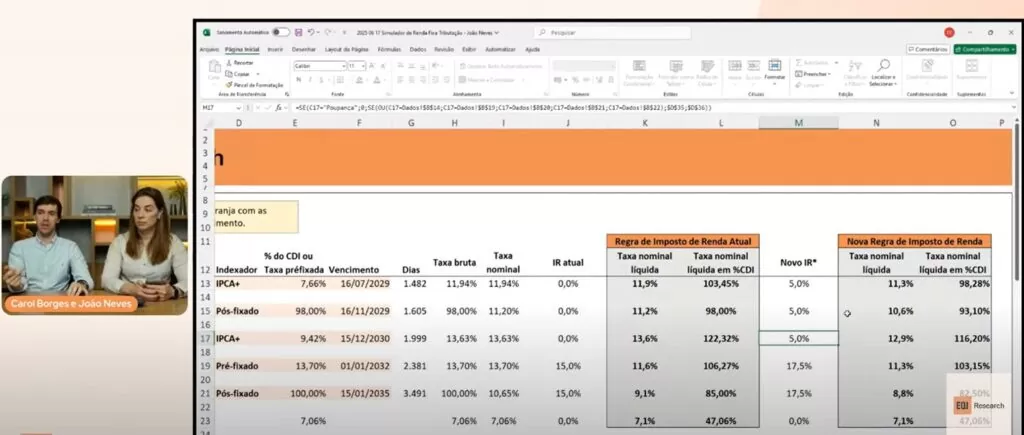
Task: Click the fx insert function icon
Action: pos(279,108)
